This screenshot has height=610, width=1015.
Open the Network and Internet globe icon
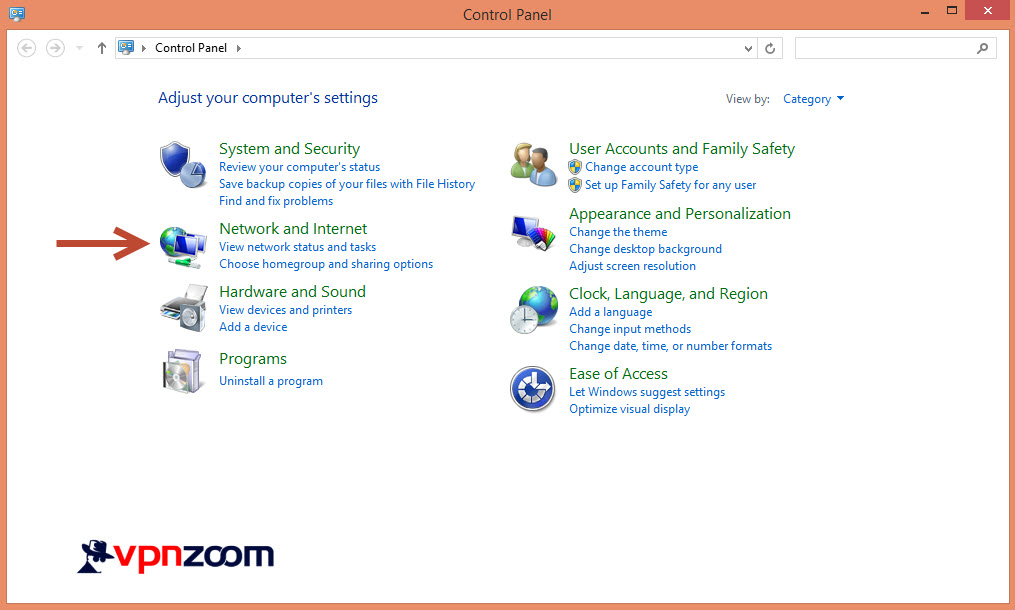(x=183, y=246)
